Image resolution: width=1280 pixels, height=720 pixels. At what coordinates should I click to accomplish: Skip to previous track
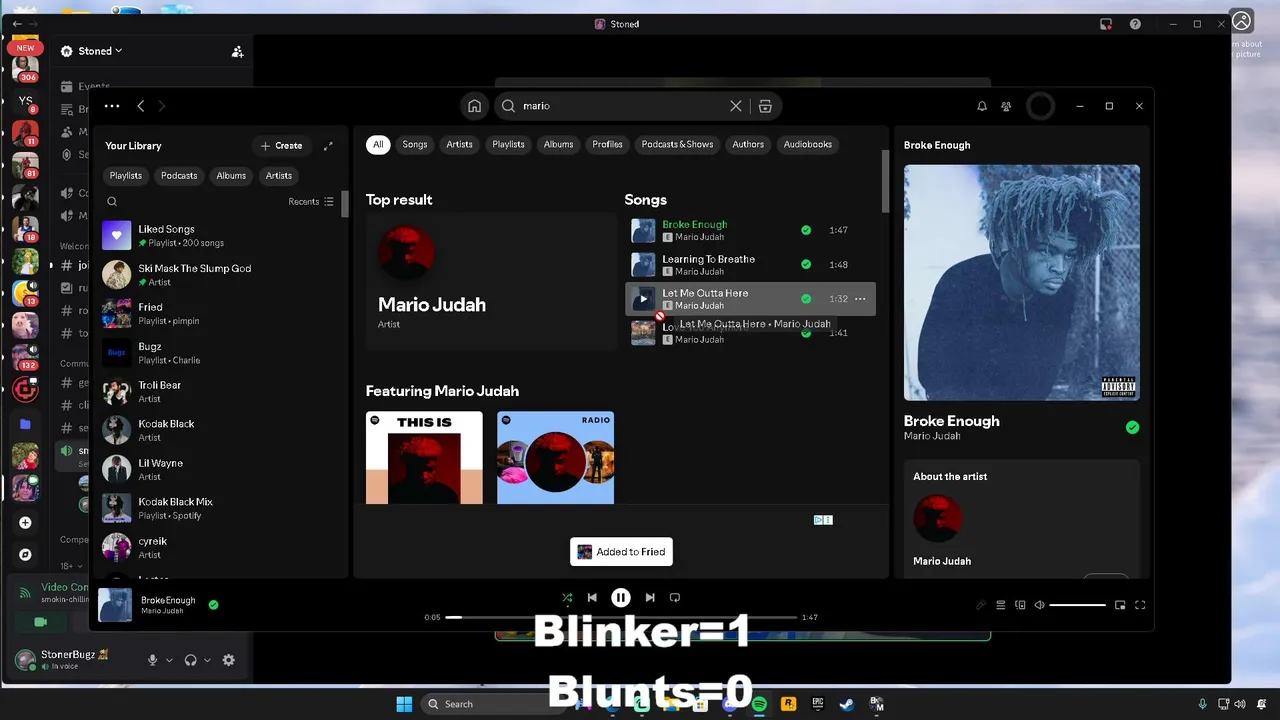point(592,598)
